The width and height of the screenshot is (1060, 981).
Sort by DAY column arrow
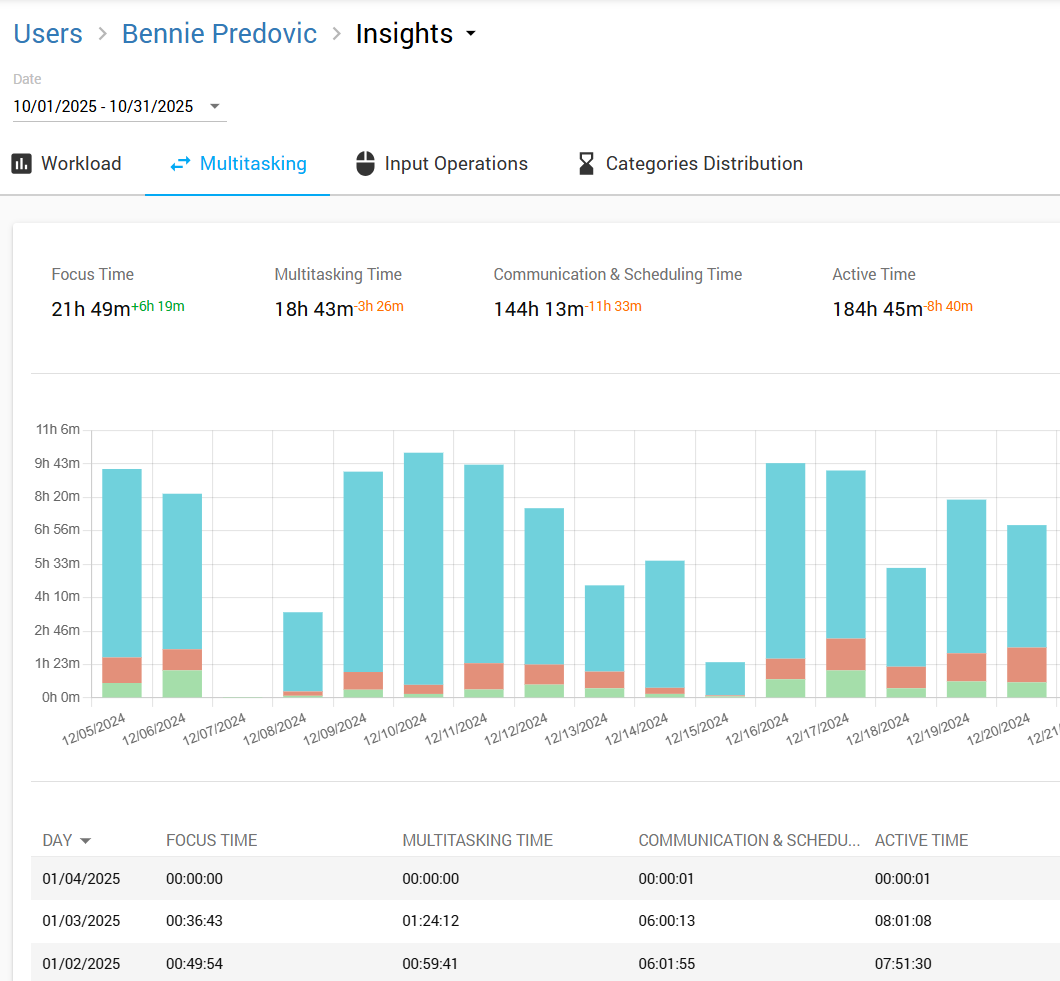tap(85, 840)
